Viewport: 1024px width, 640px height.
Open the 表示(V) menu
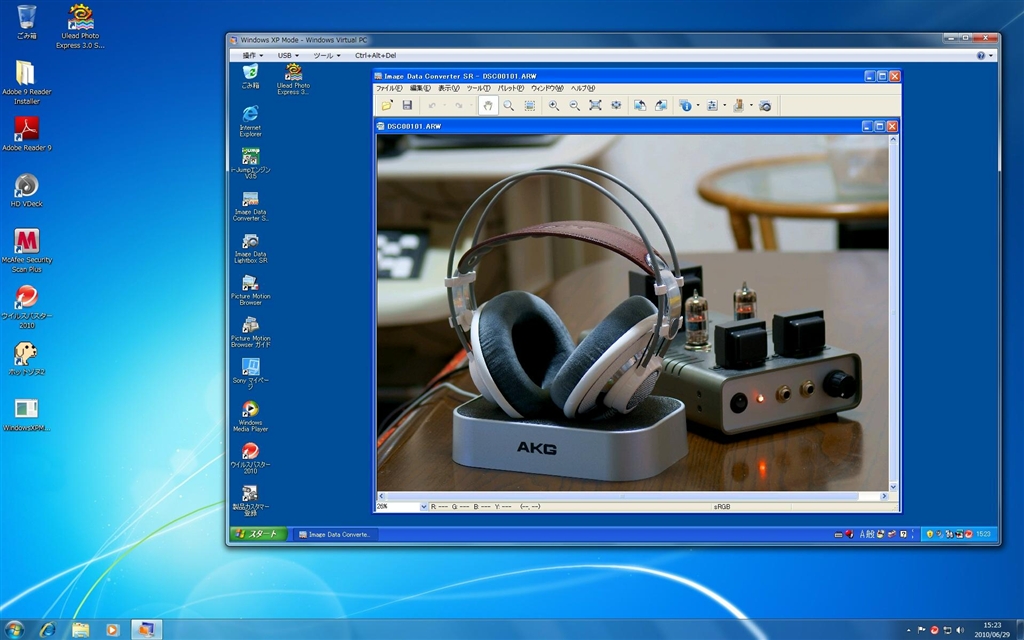click(x=448, y=88)
